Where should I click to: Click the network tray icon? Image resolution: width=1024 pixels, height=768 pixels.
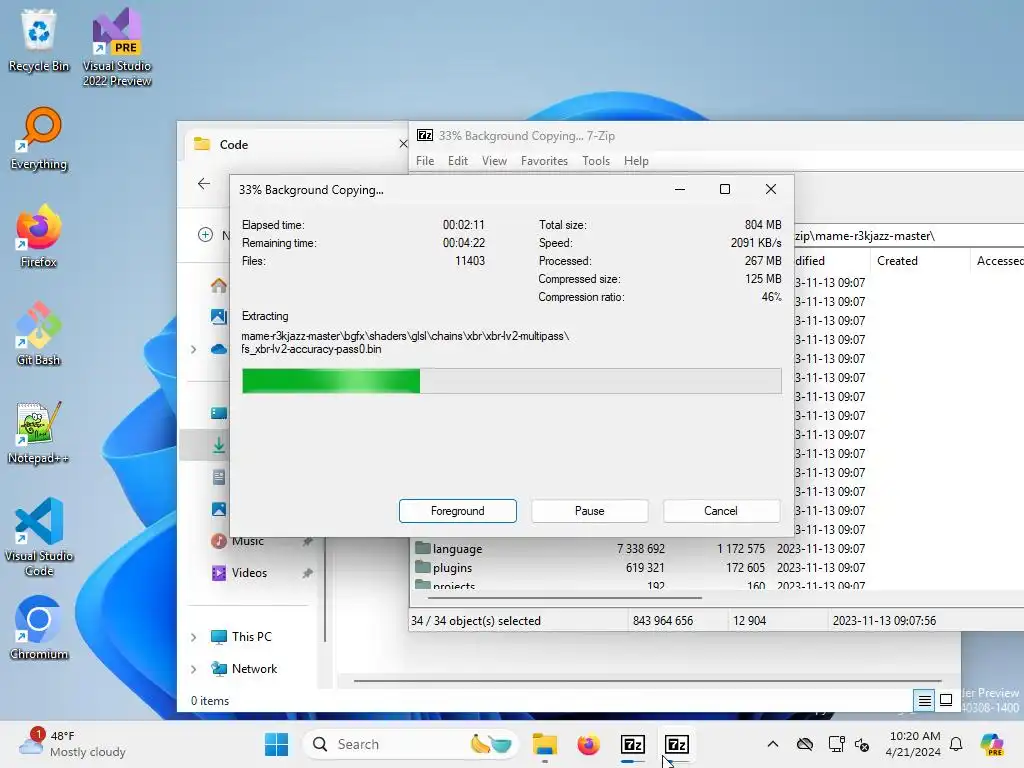(x=836, y=744)
